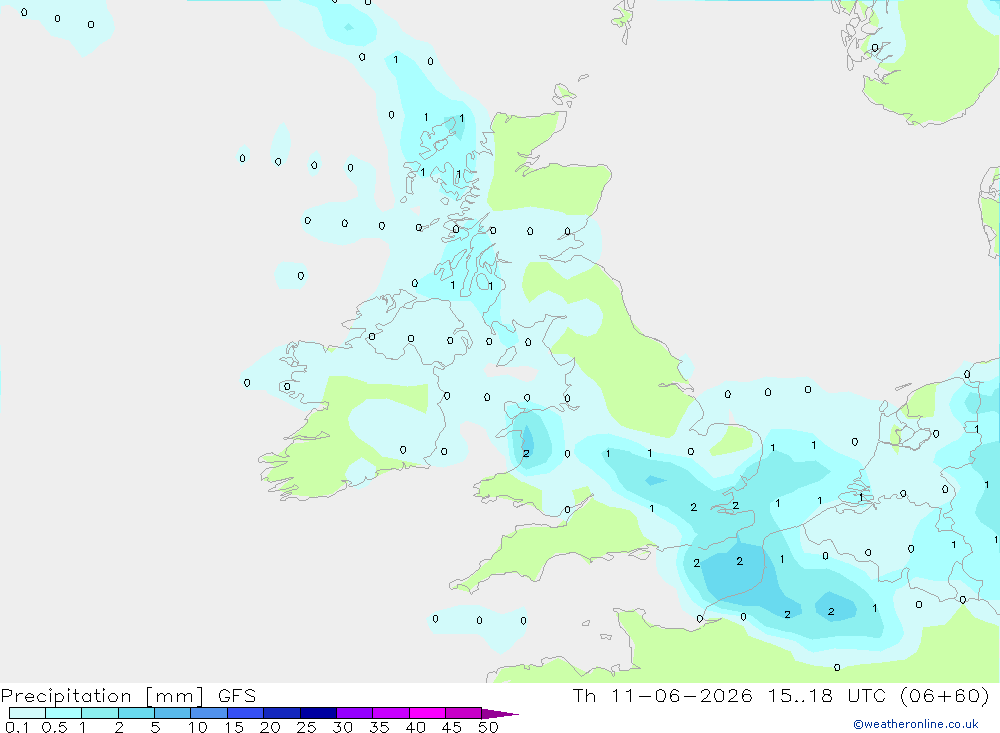Pick the 0.1–0.5 mm legend swatch

point(27,713)
